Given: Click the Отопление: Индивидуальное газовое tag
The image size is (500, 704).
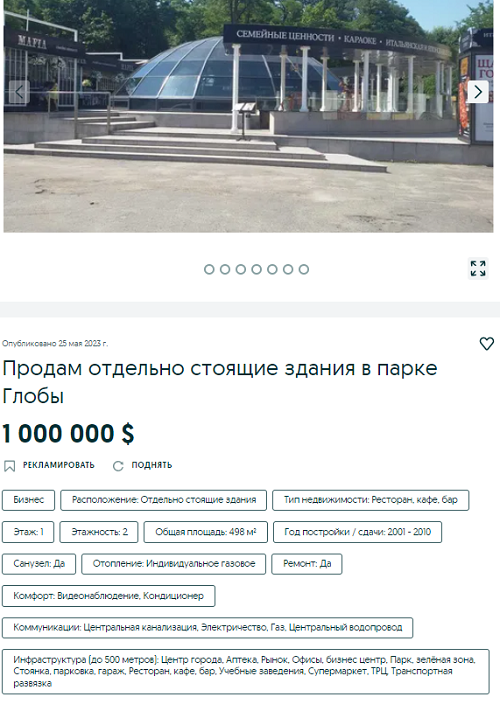Looking at the screenshot, I should (x=174, y=564).
